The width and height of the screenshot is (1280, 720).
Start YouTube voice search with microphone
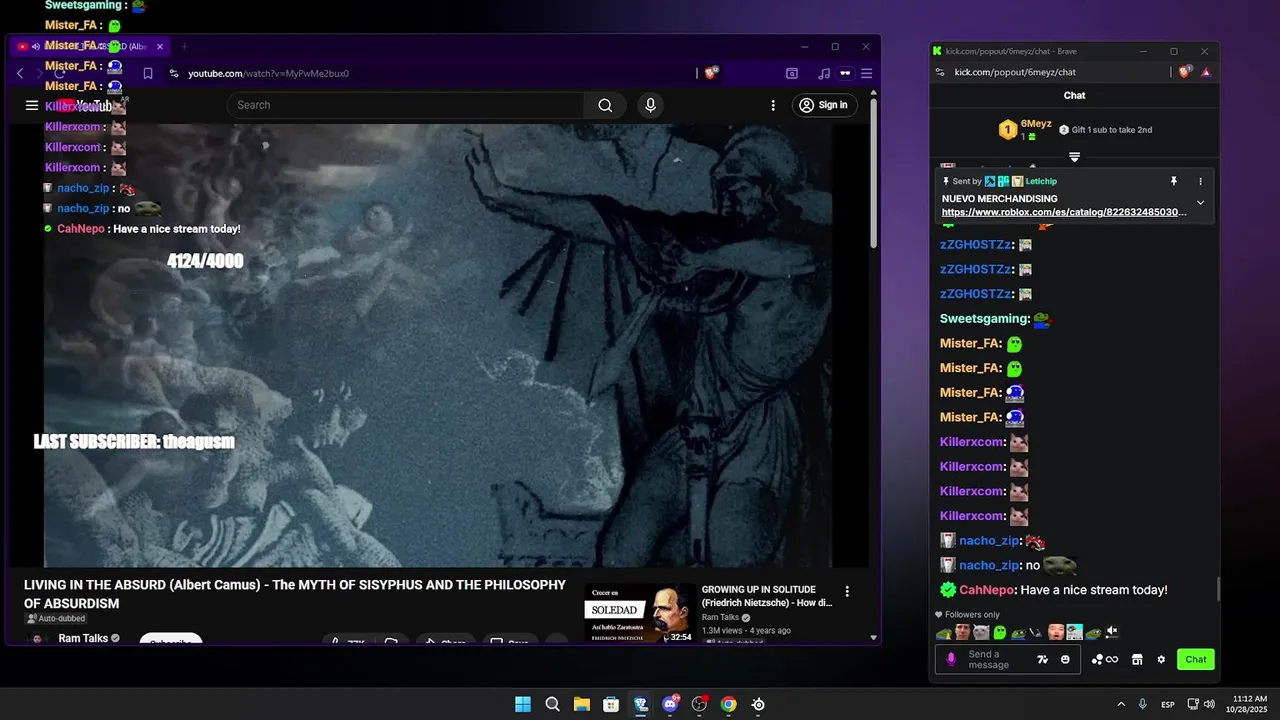coord(651,105)
